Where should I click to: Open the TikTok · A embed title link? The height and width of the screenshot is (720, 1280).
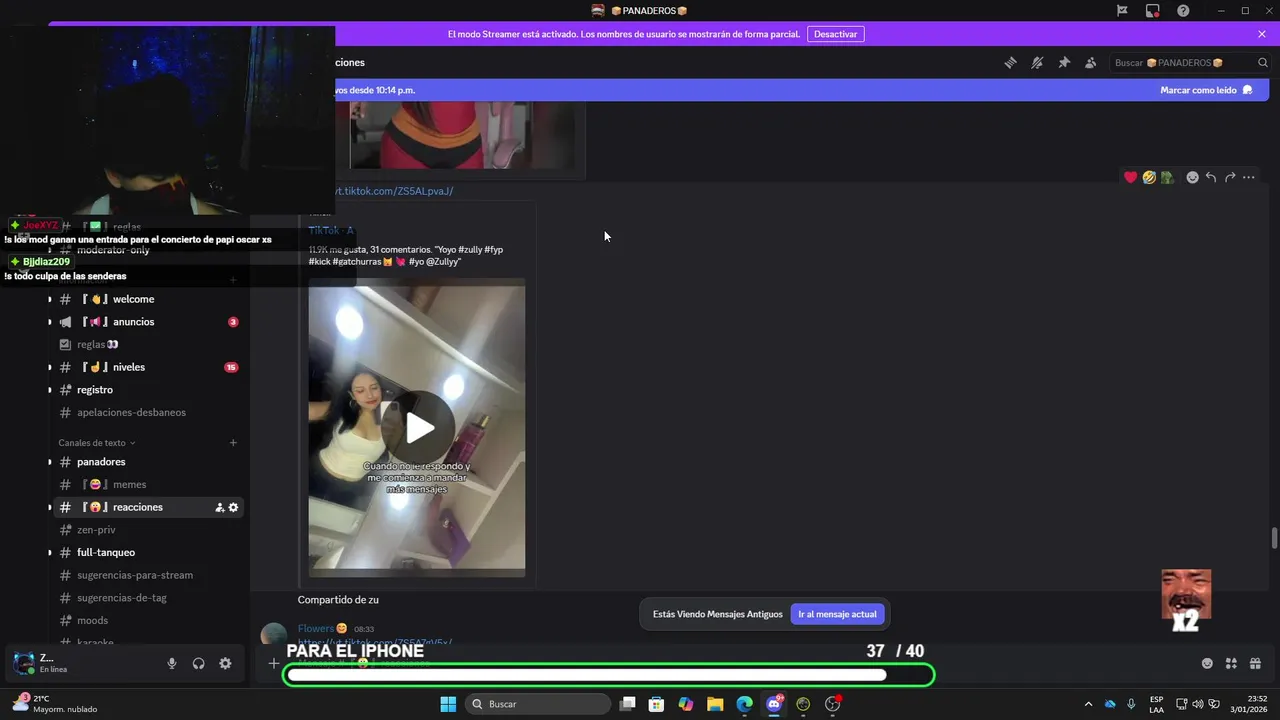[331, 230]
